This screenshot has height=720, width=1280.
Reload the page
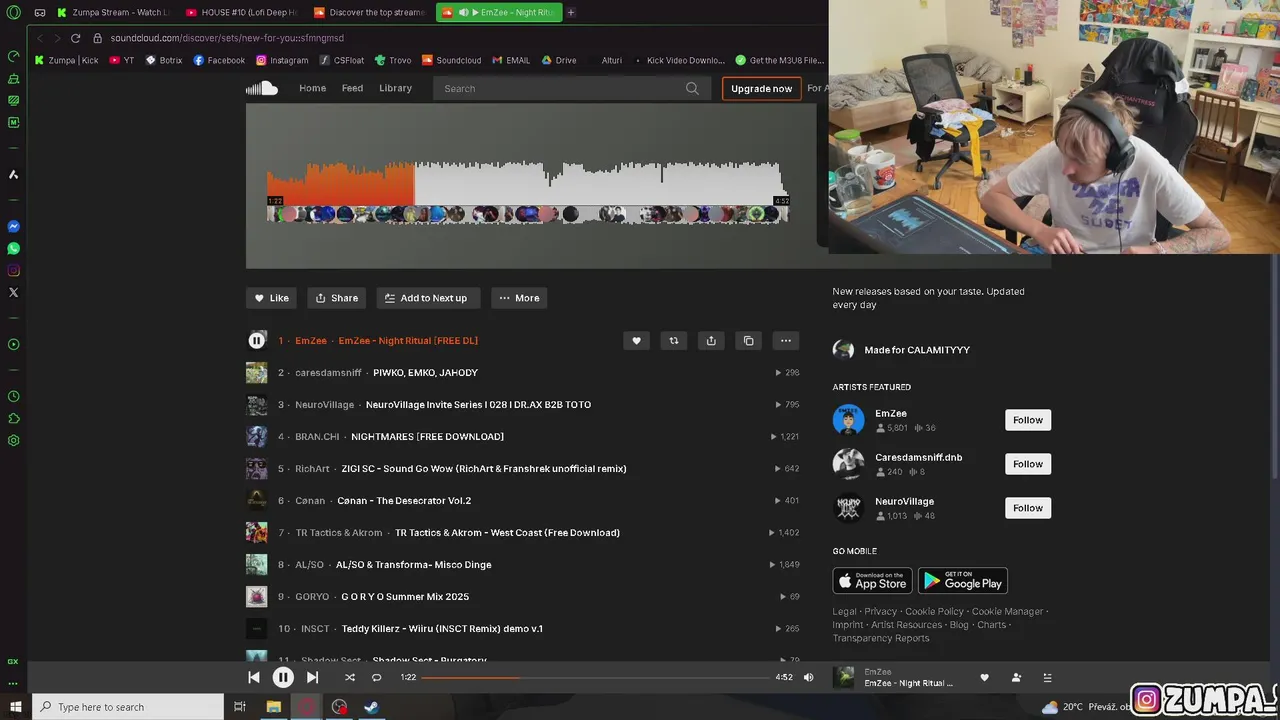(75, 38)
